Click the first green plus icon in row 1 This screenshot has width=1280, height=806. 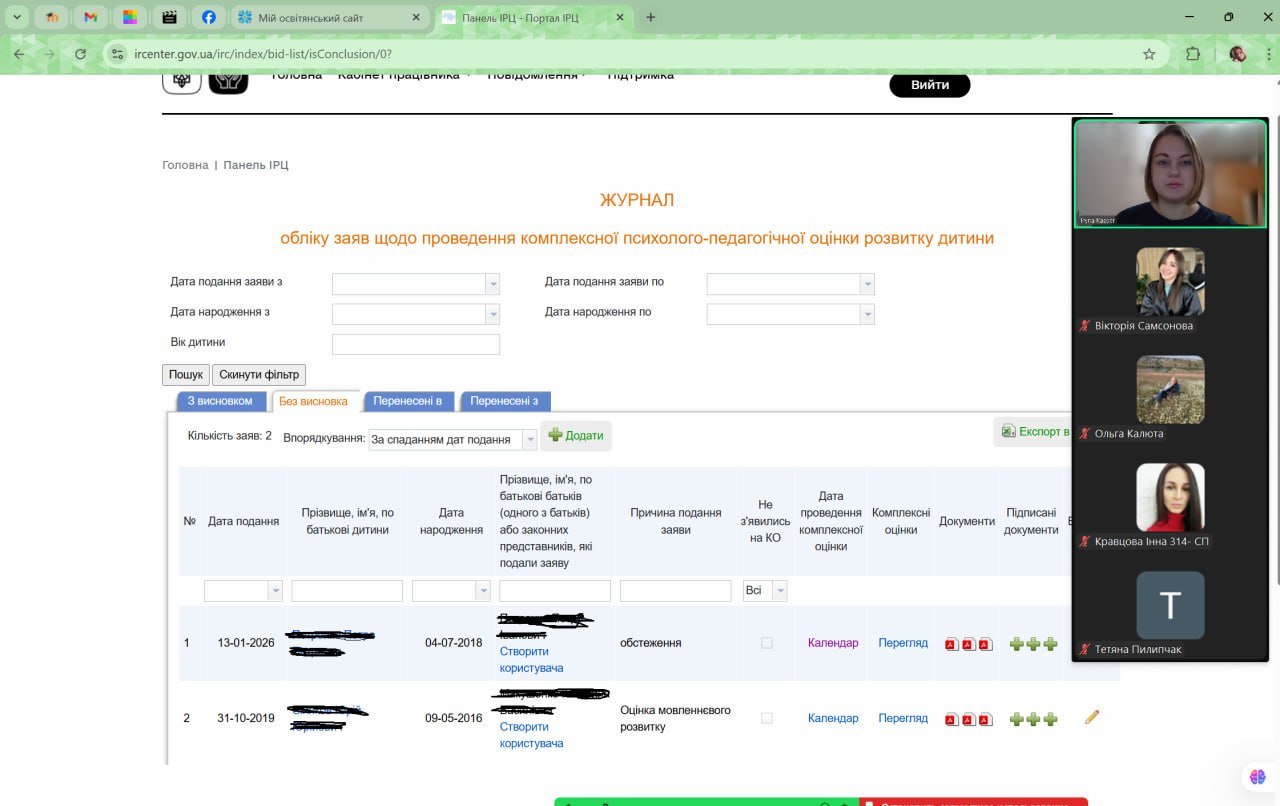(x=1016, y=644)
